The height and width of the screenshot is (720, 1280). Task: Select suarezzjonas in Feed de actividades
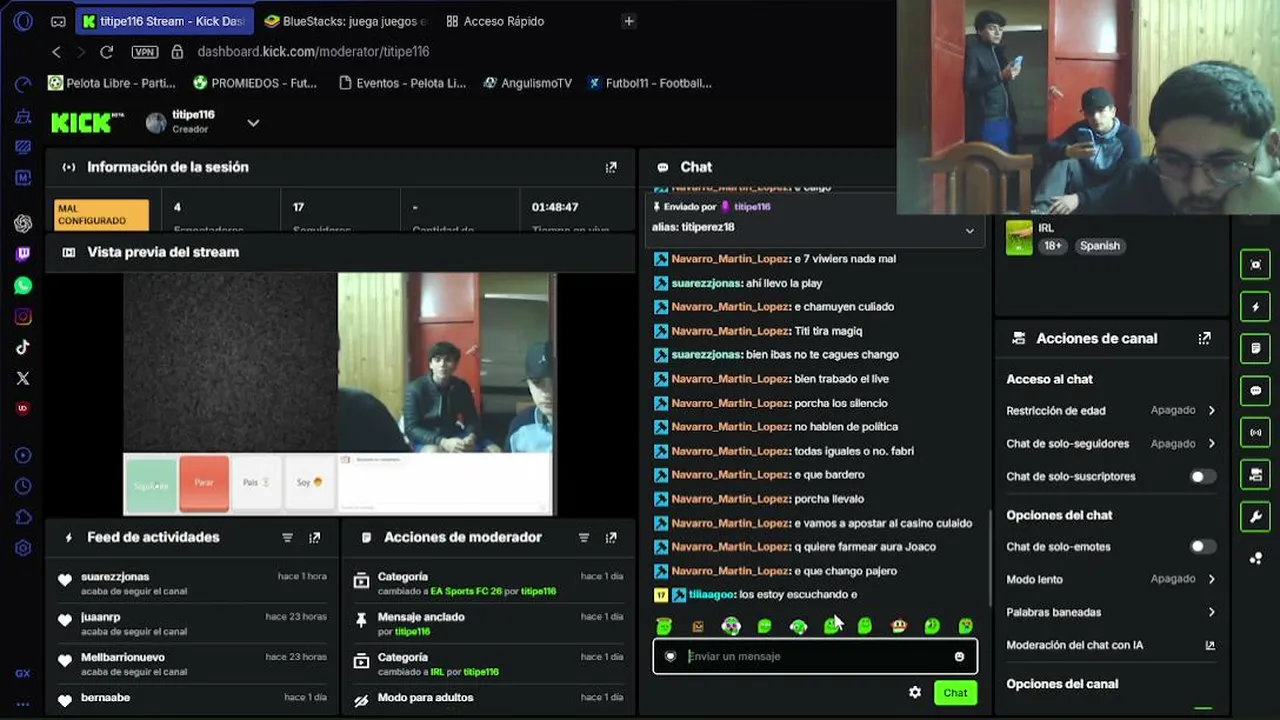pos(115,577)
